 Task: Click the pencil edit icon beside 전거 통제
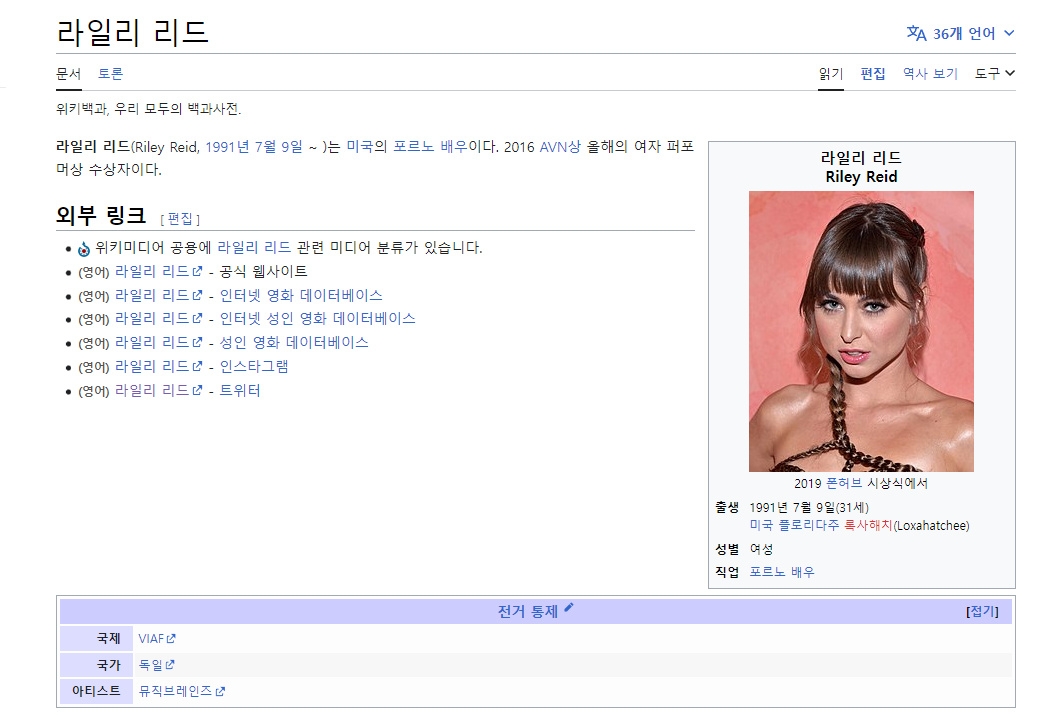[569, 607]
